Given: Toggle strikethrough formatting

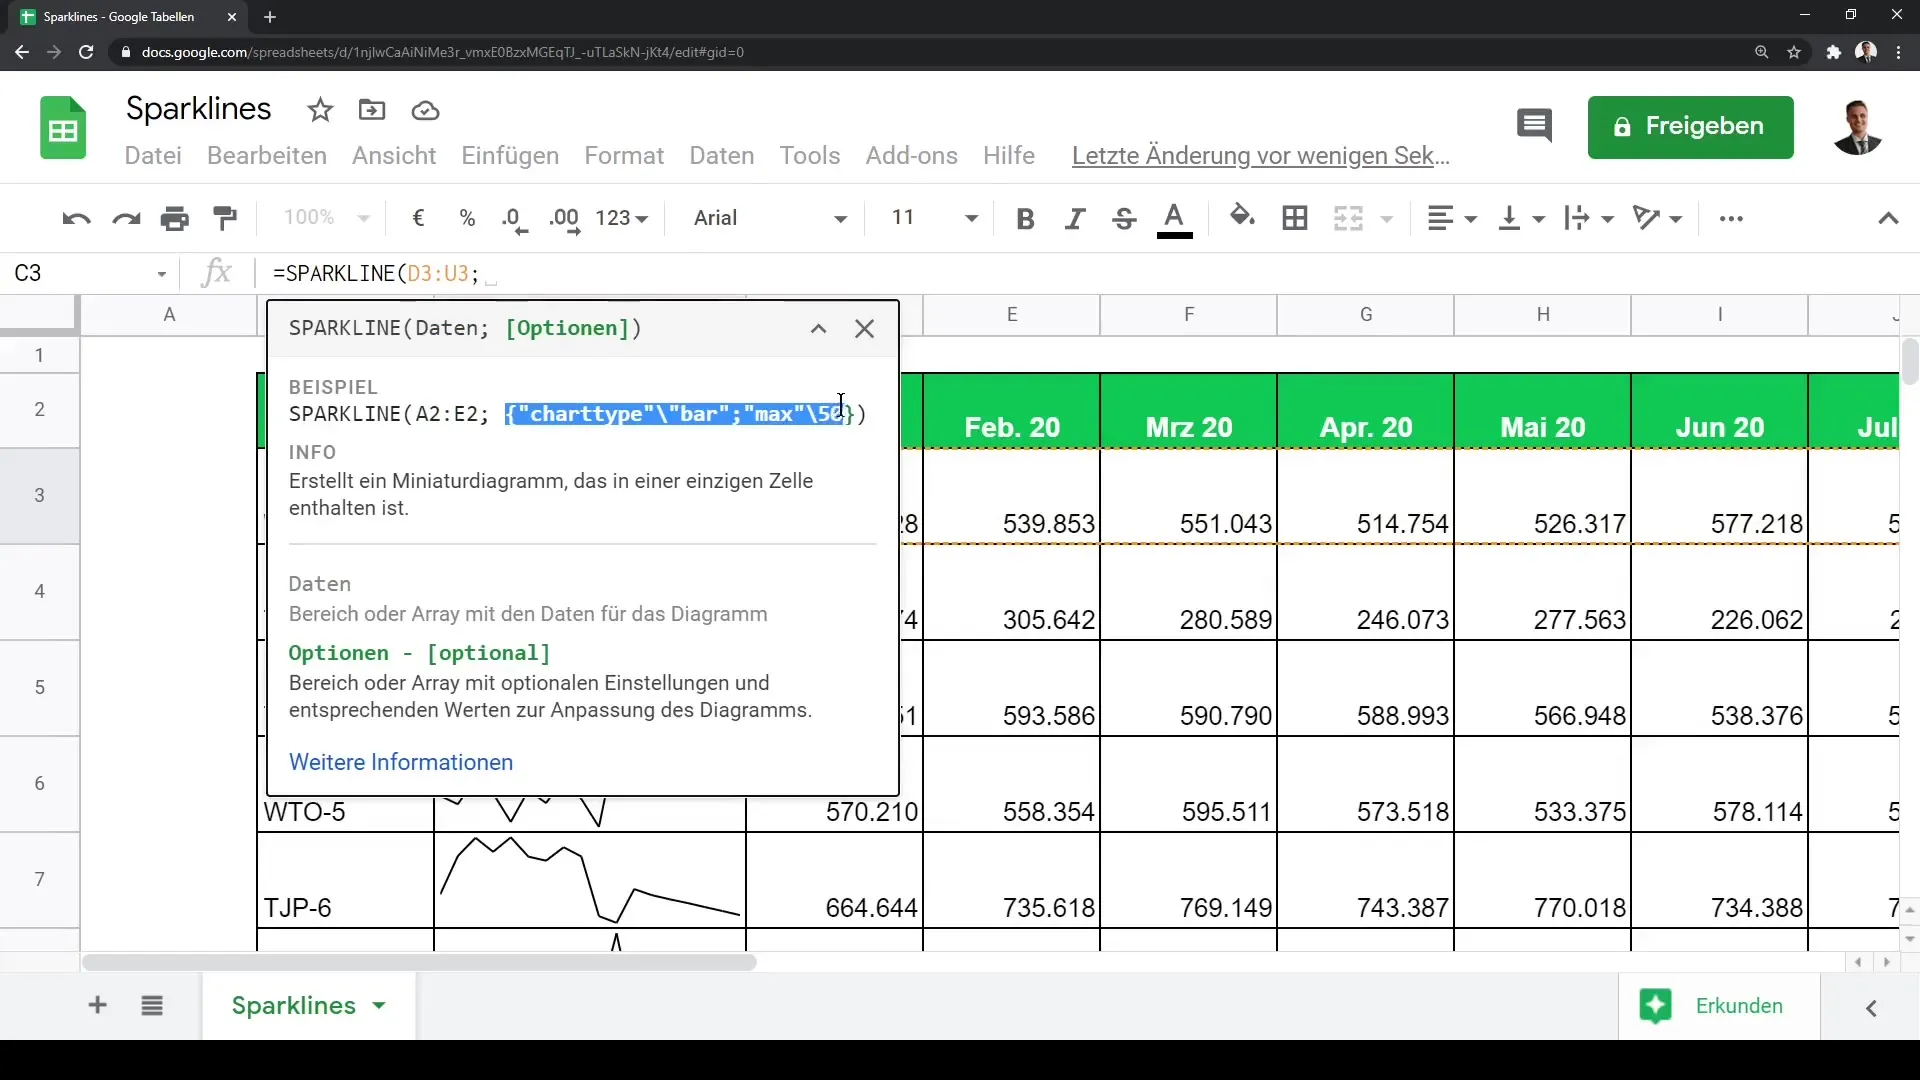Looking at the screenshot, I should pos(1124,218).
